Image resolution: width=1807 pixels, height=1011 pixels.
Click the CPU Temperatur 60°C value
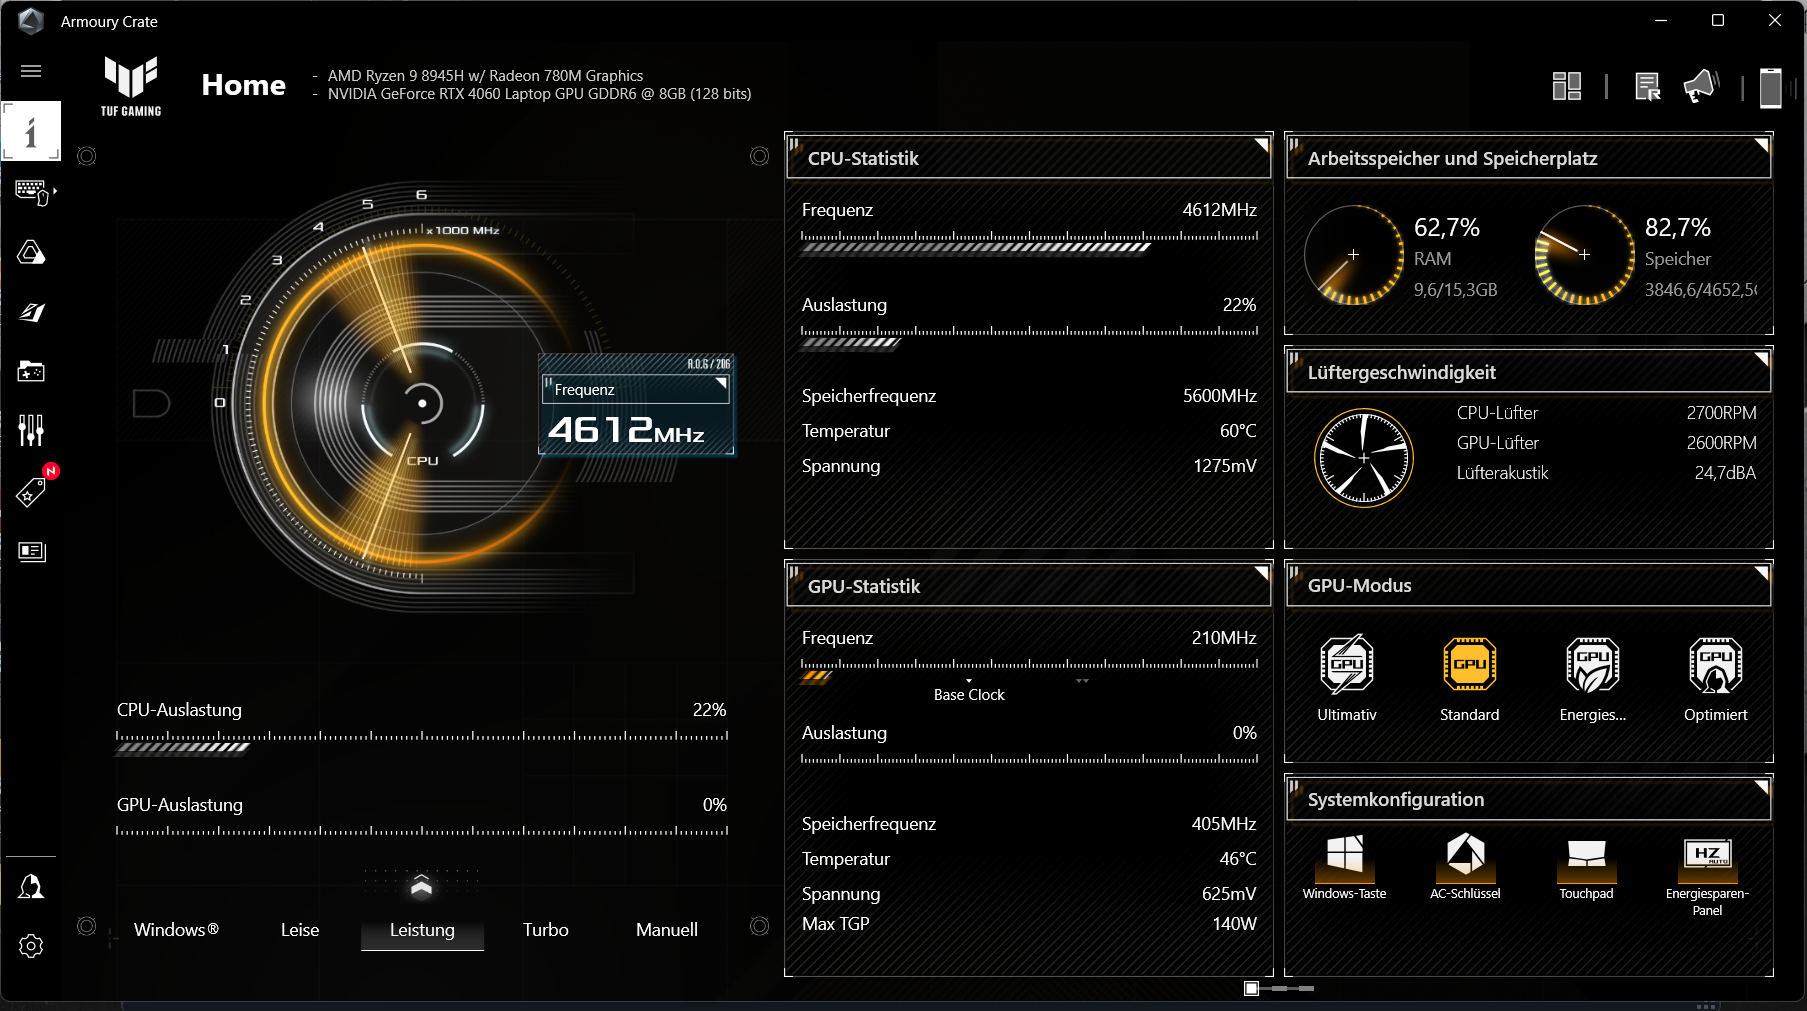click(1238, 431)
